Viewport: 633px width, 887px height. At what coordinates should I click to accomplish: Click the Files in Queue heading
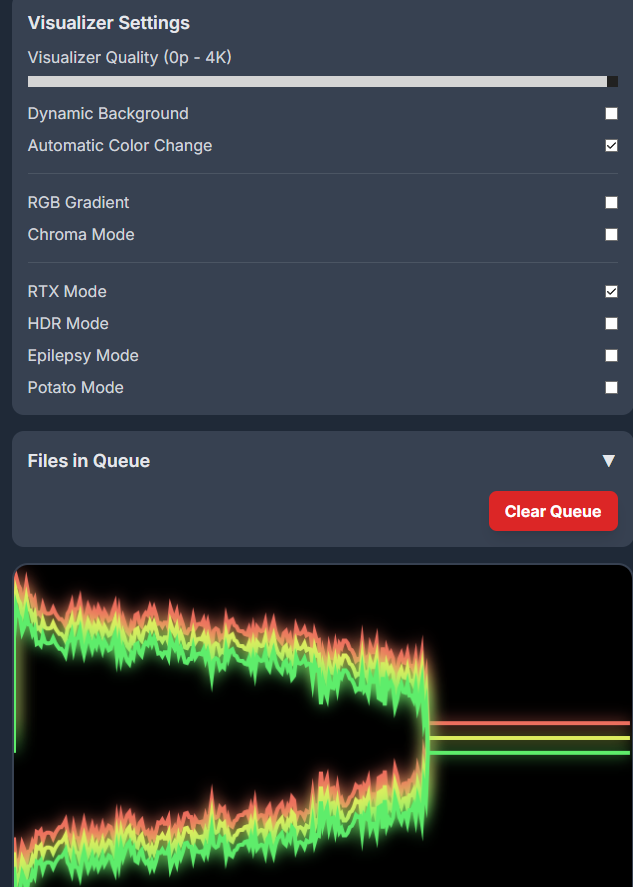click(89, 461)
